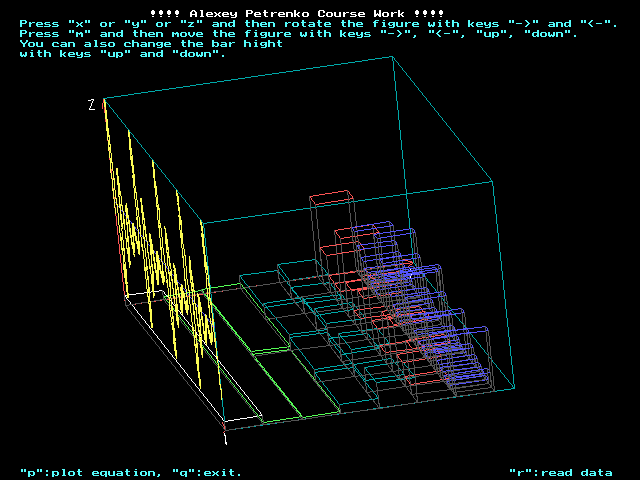The image size is (640, 480).
Task: Click the line starting "Press "m" and then move"
Action: tap(299, 34)
